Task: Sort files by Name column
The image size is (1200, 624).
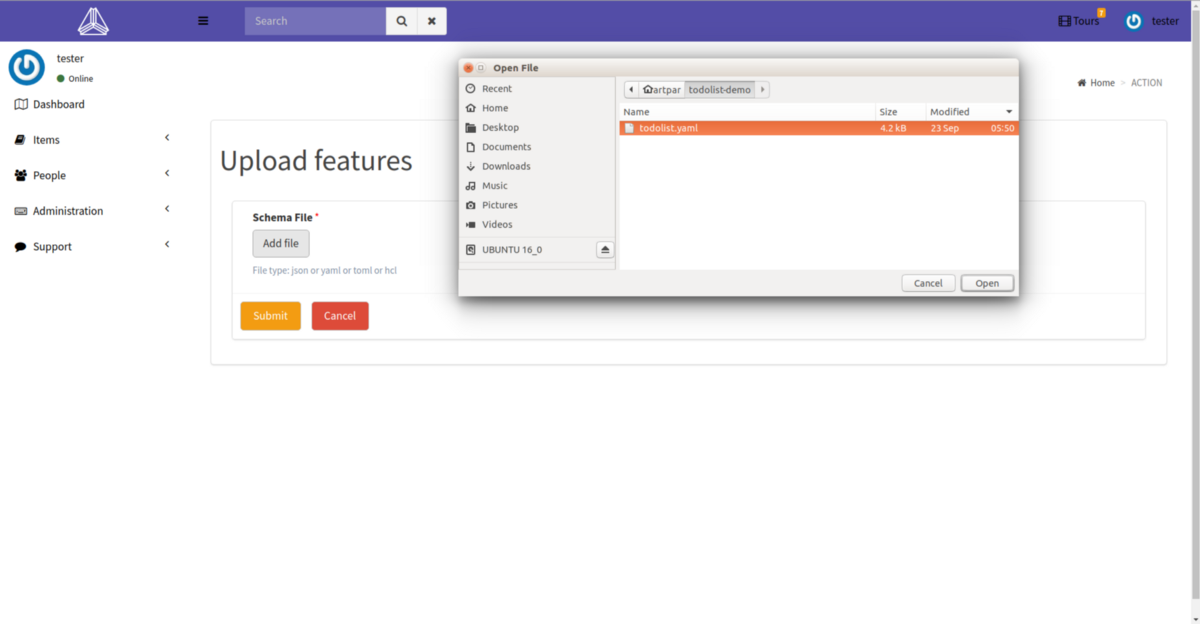Action: [747, 112]
